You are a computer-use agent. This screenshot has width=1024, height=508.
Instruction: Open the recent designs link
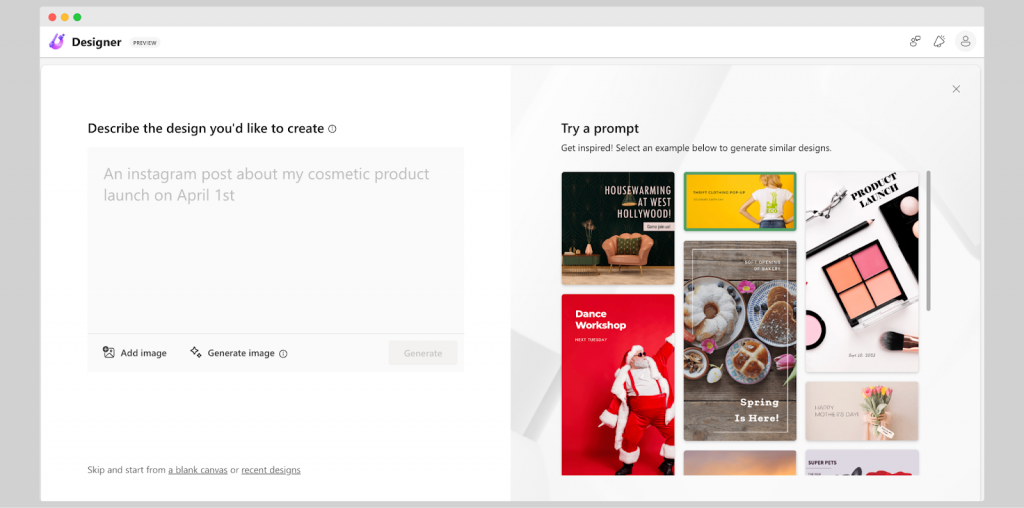pyautogui.click(x=271, y=470)
